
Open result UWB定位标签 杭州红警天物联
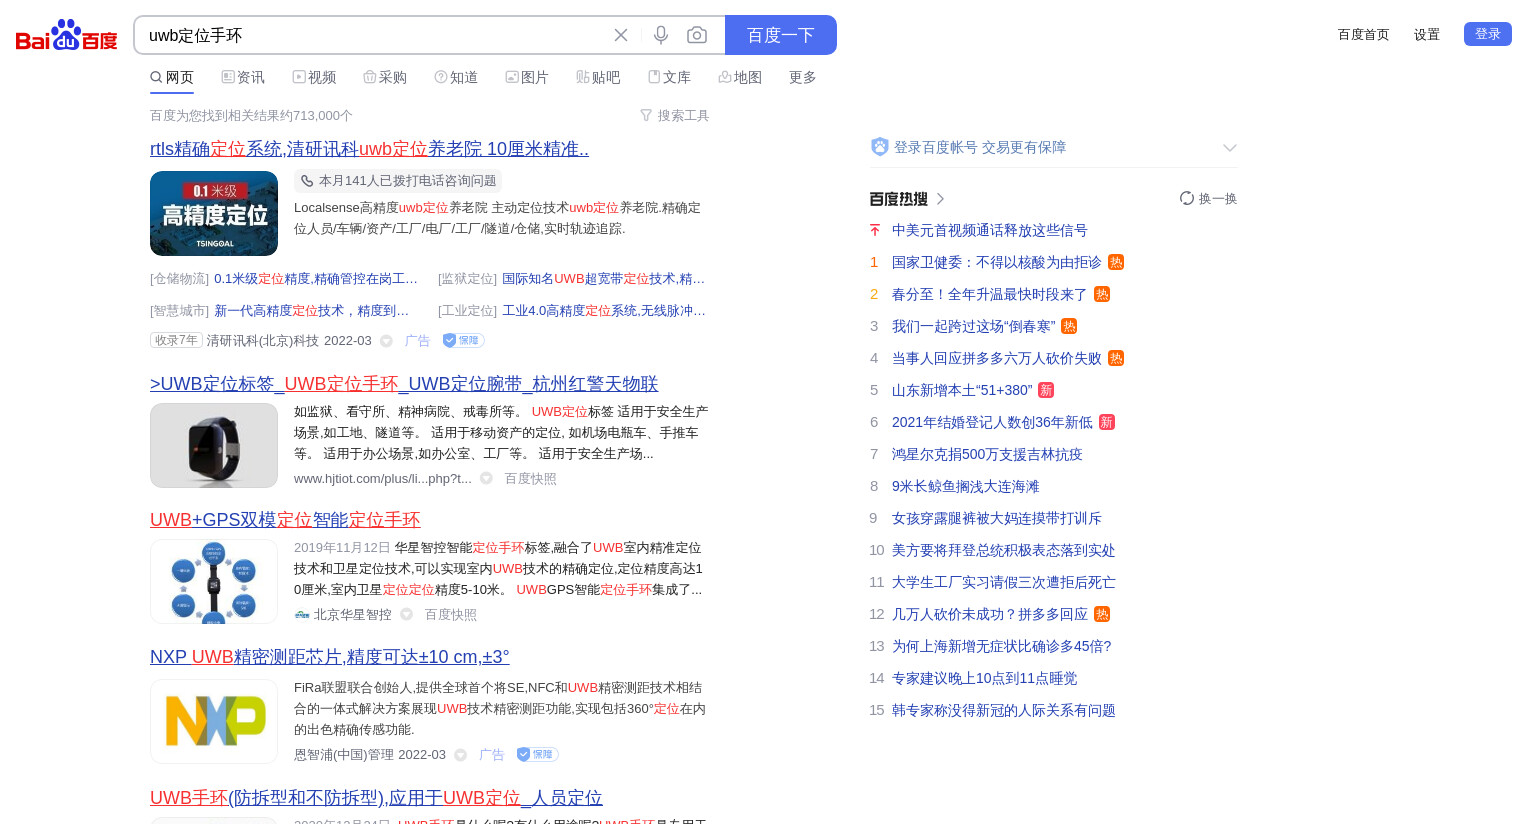coord(404,384)
